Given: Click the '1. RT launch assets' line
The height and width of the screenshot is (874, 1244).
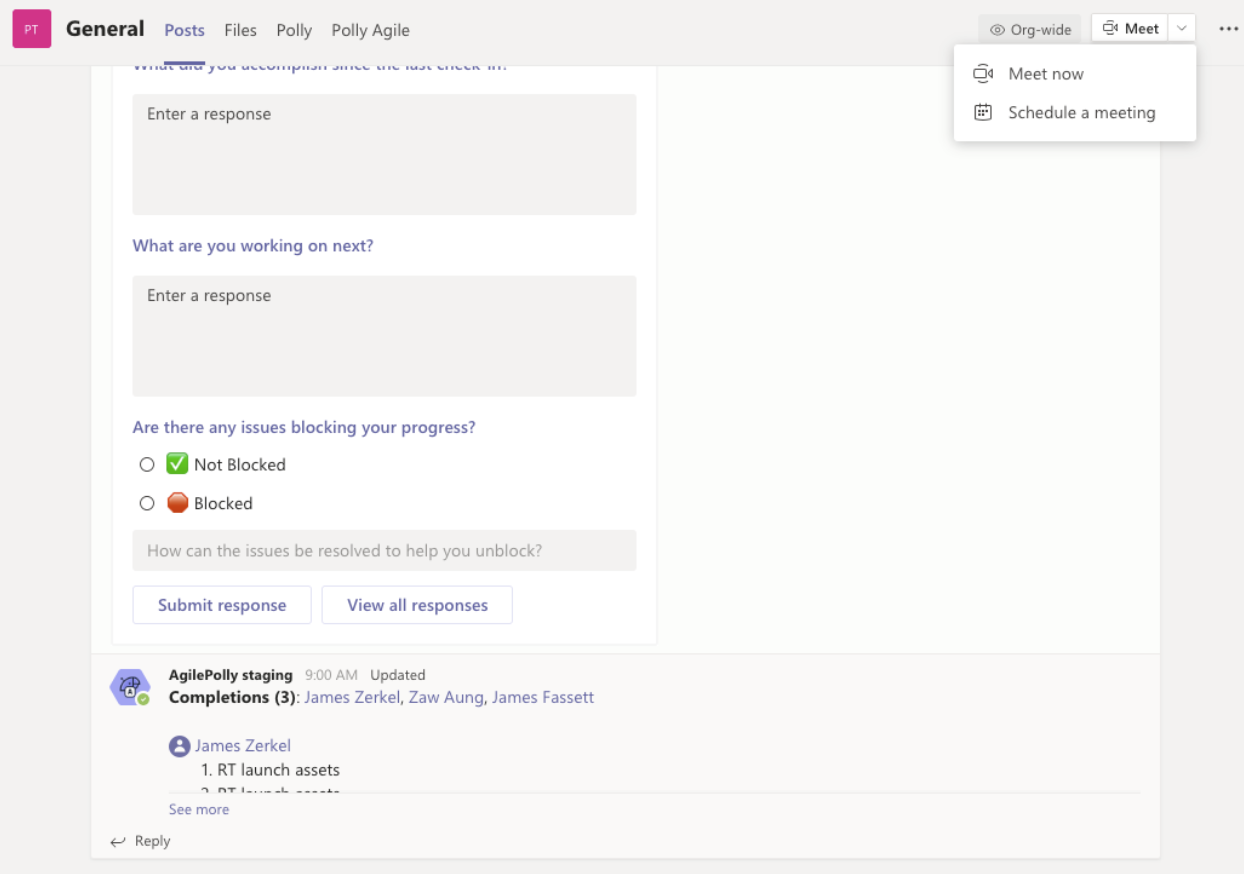Looking at the screenshot, I should (270, 770).
